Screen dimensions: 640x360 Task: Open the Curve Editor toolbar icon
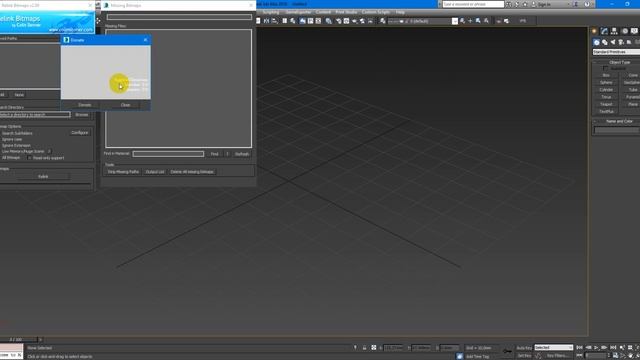311,21
